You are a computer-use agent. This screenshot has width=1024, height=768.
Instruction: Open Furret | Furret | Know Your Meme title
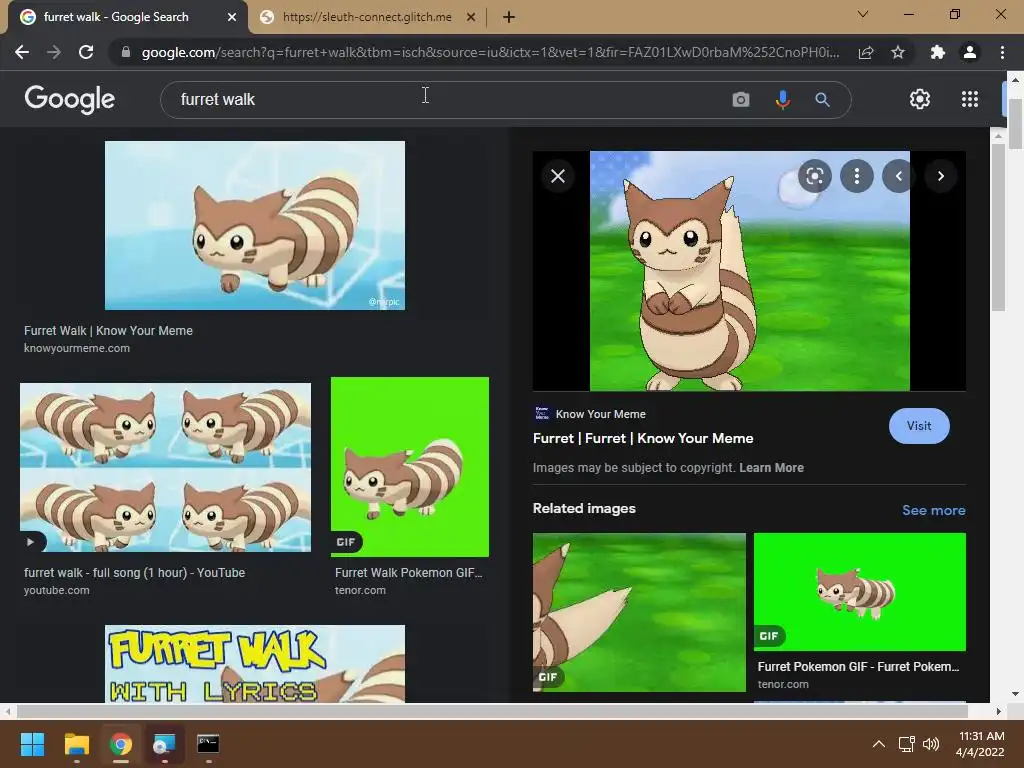tap(643, 438)
